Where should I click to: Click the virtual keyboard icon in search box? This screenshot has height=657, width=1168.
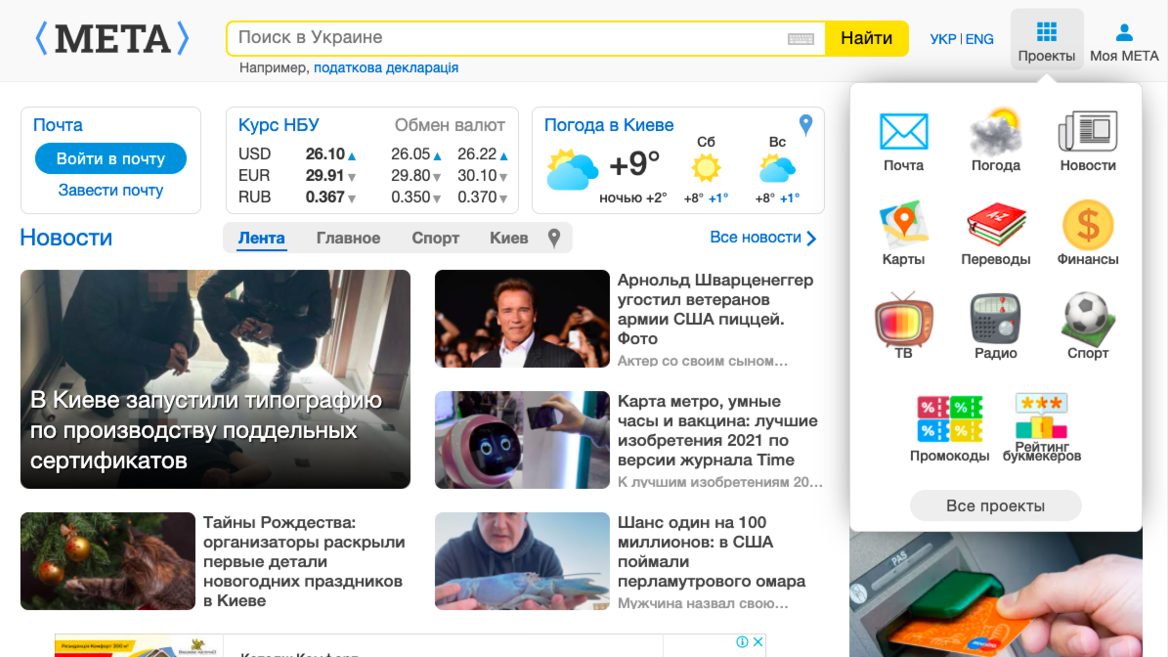(x=801, y=39)
